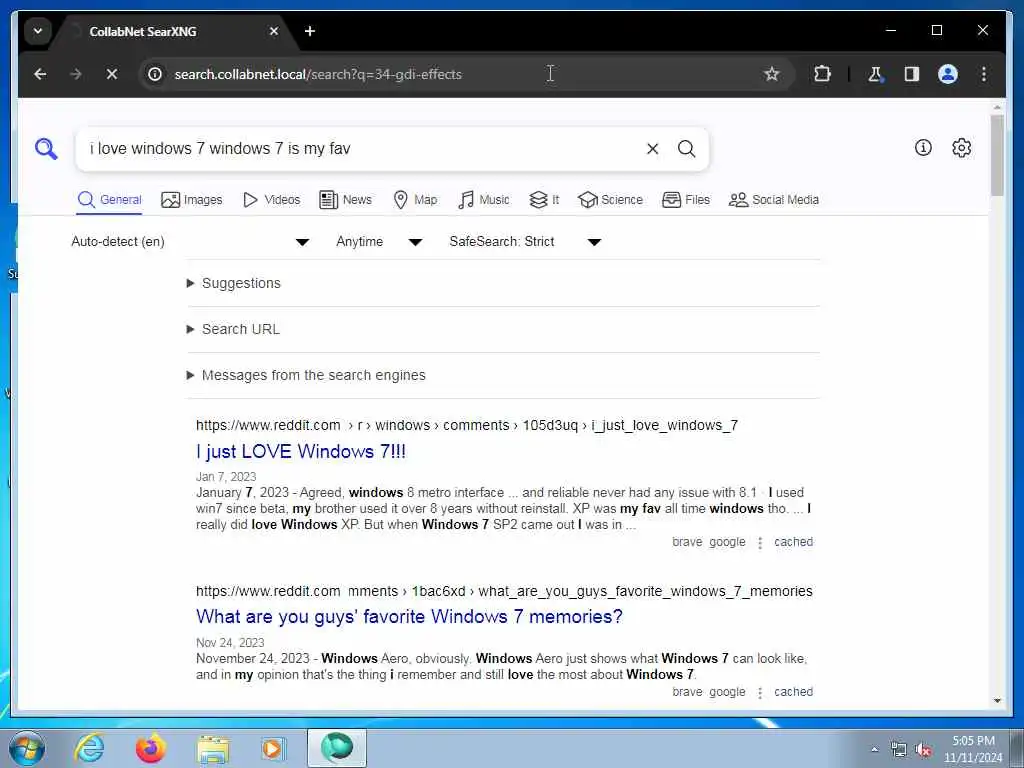1024x768 pixels.
Task: Click the SearXNG magnifier logo
Action: pos(46,149)
